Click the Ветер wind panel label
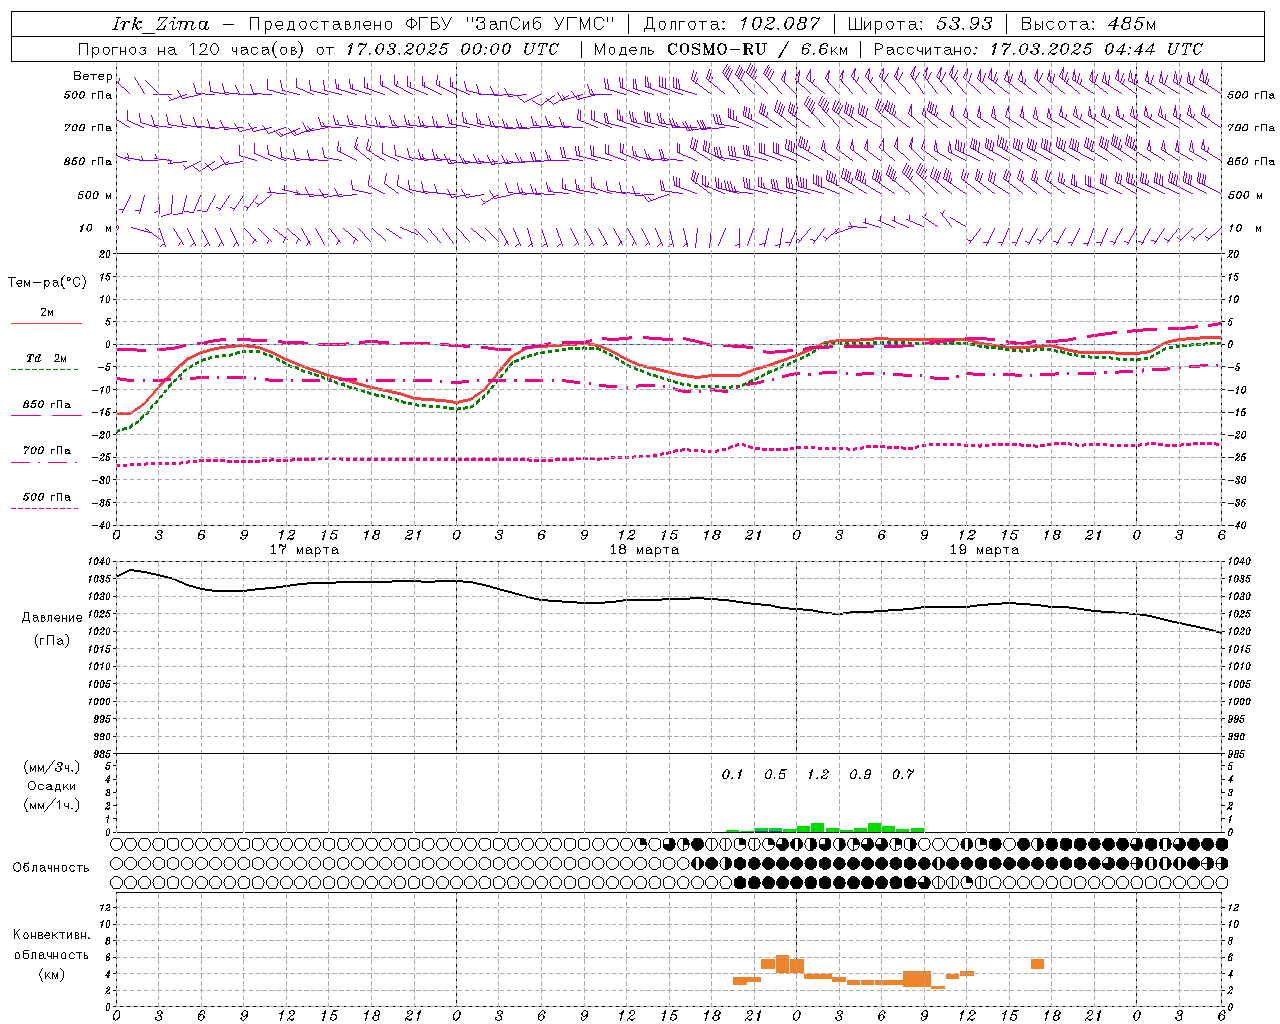The width and height of the screenshot is (1280, 1024). click(92, 76)
